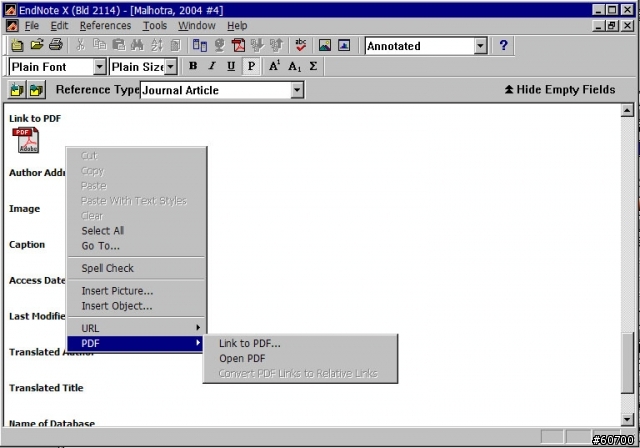The width and height of the screenshot is (640, 448).
Task: Click the Open Link globe icon
Action: pos(220,45)
